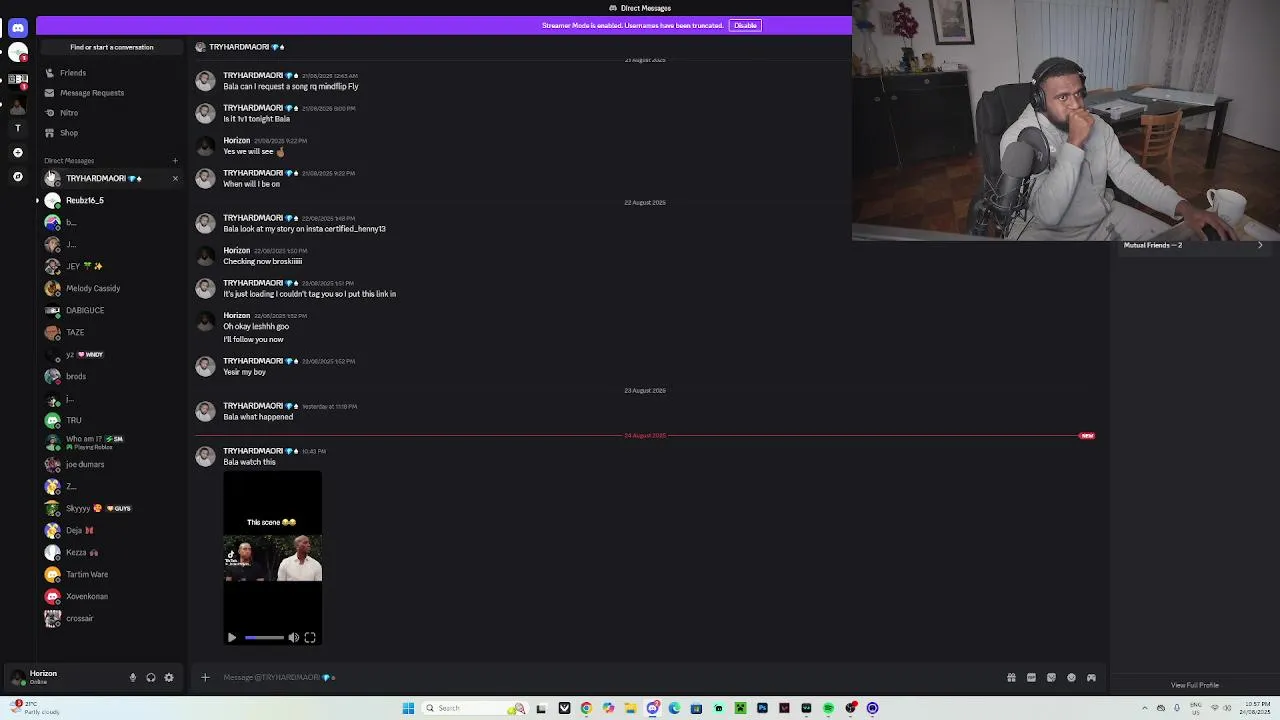Go to the Nitro page
This screenshot has width=1280, height=720.
pyautogui.click(x=110, y=113)
